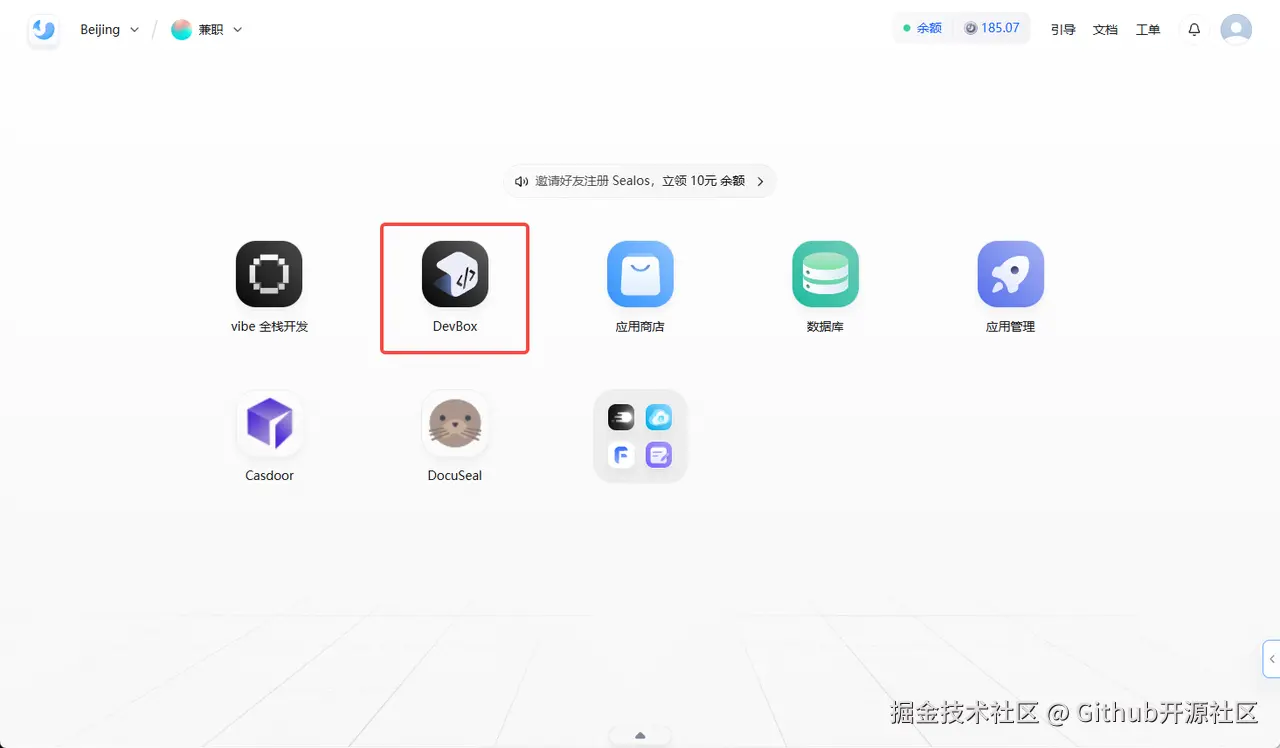Click the 'Casdoor' label text
Screen dimensions: 1280x748
pyautogui.click(x=269, y=475)
